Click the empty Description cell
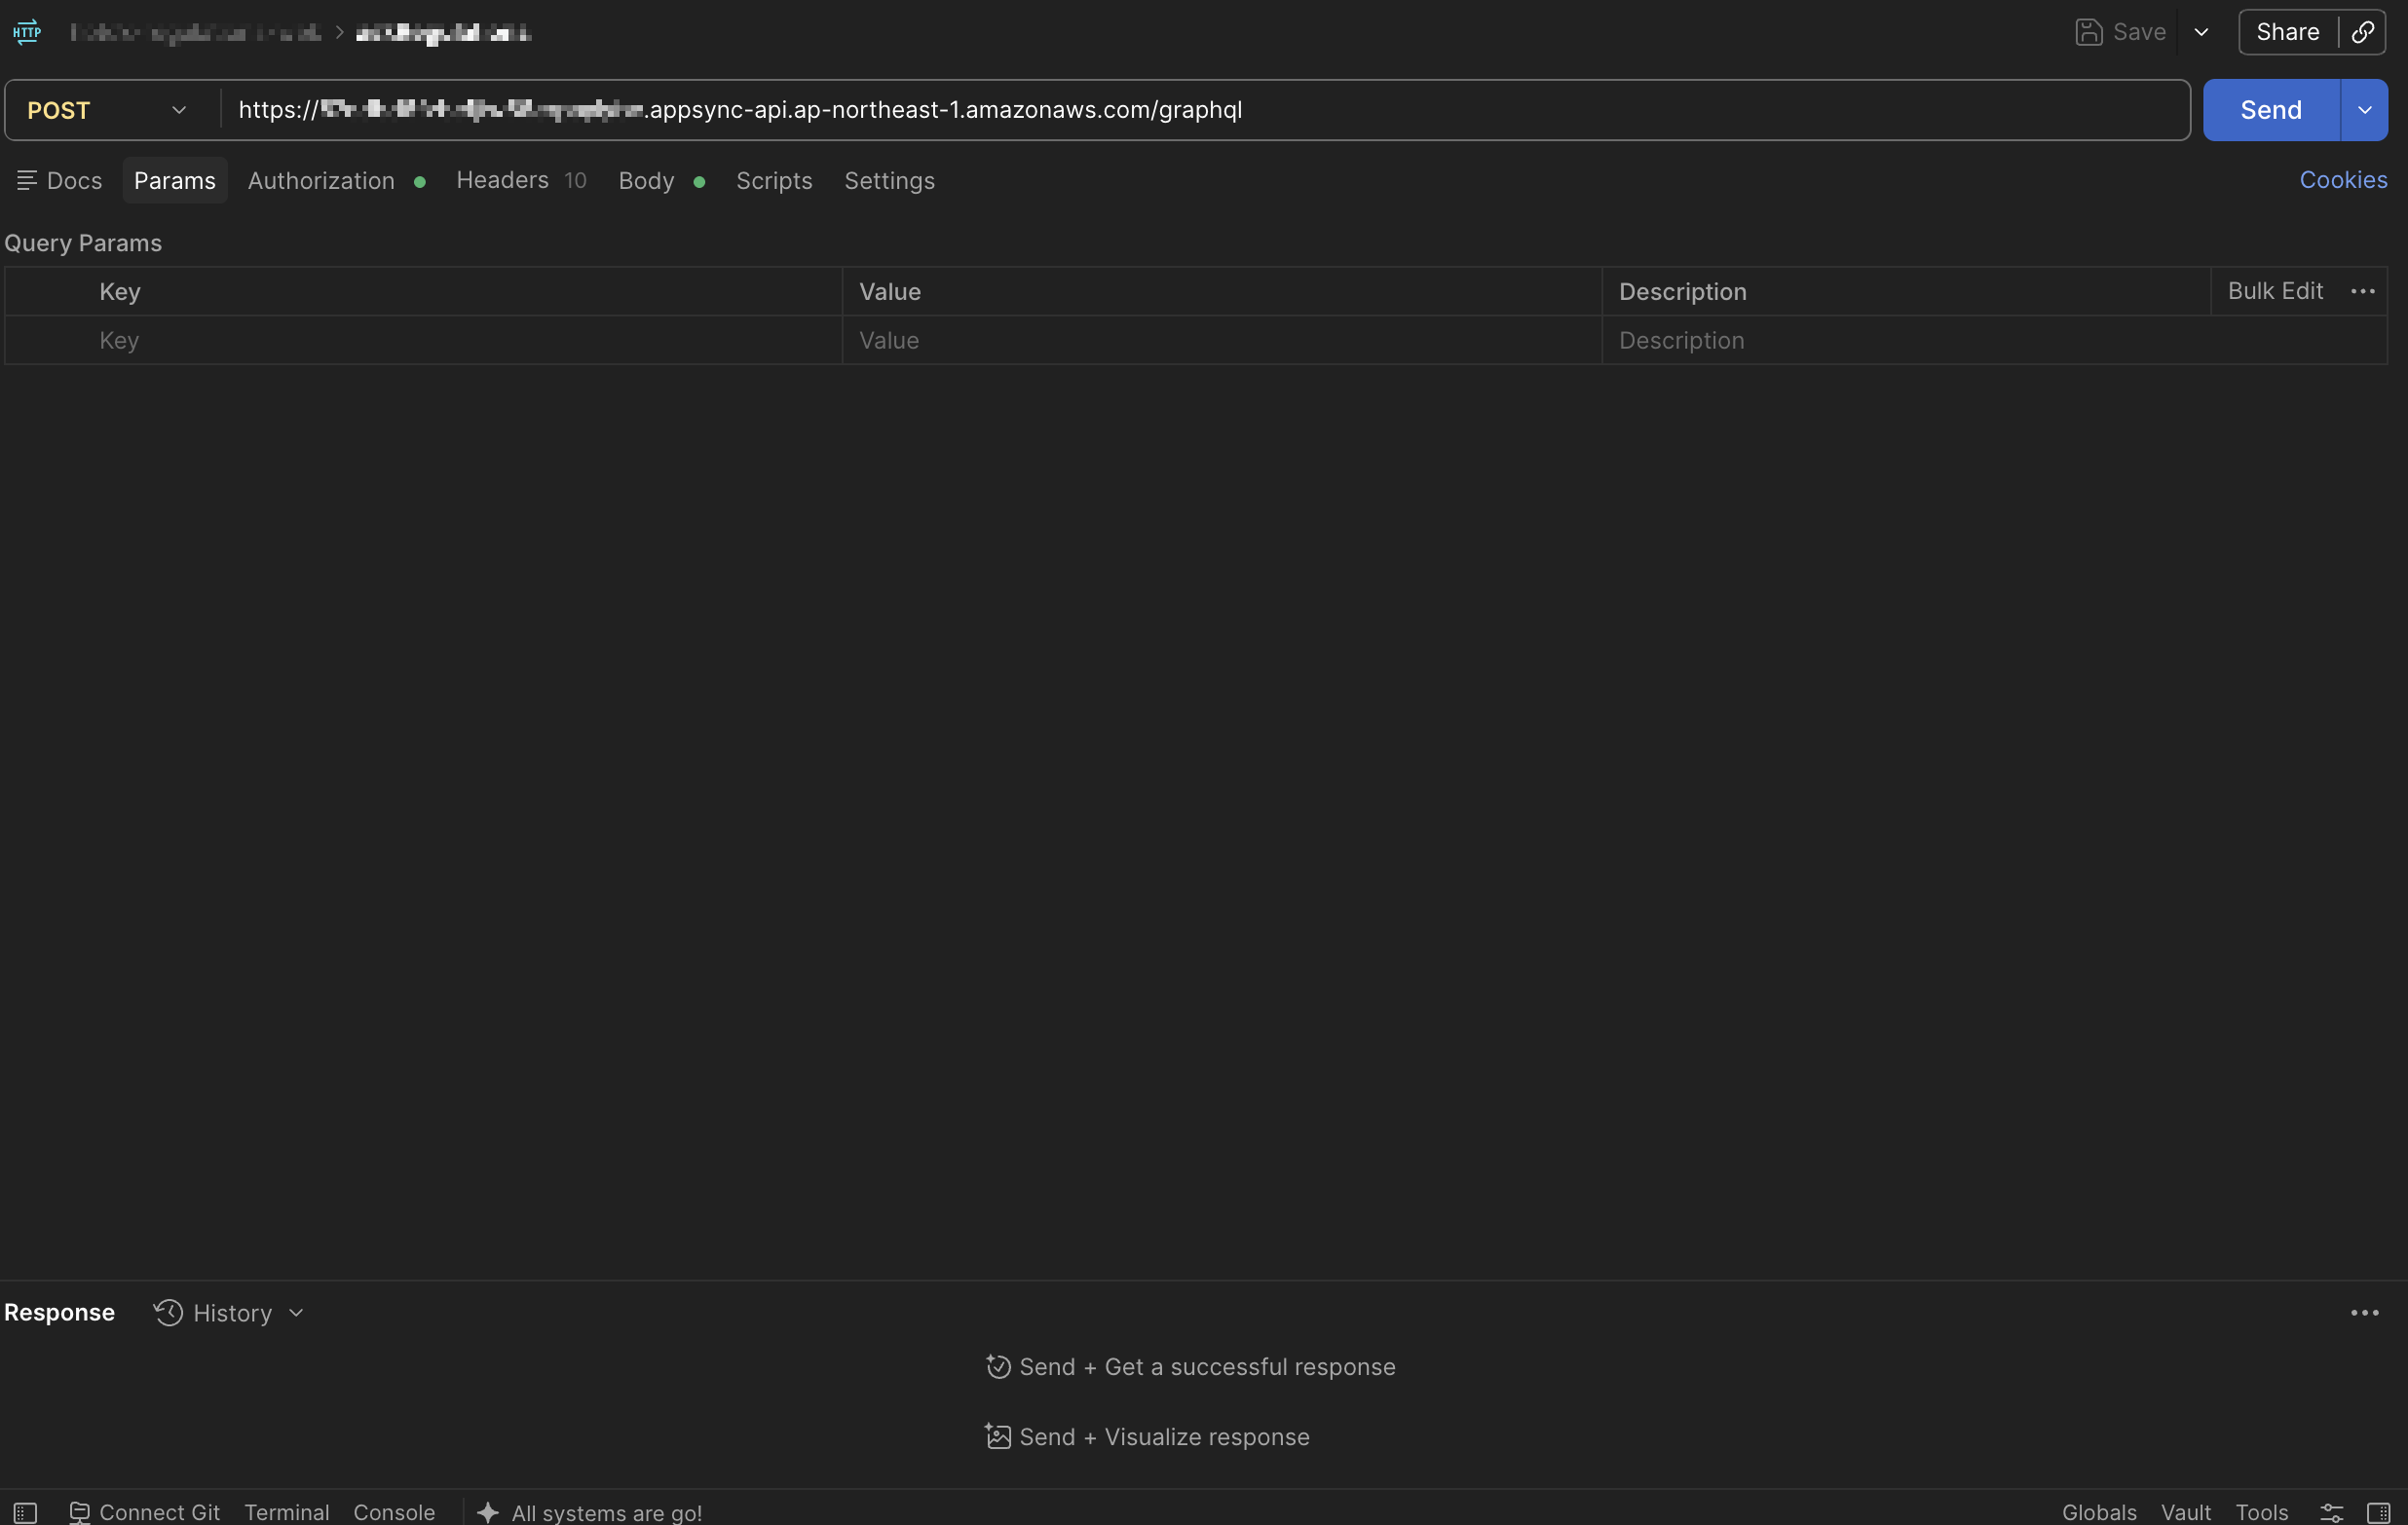Screen dimensions: 2408x1525 tap(1994, 341)
